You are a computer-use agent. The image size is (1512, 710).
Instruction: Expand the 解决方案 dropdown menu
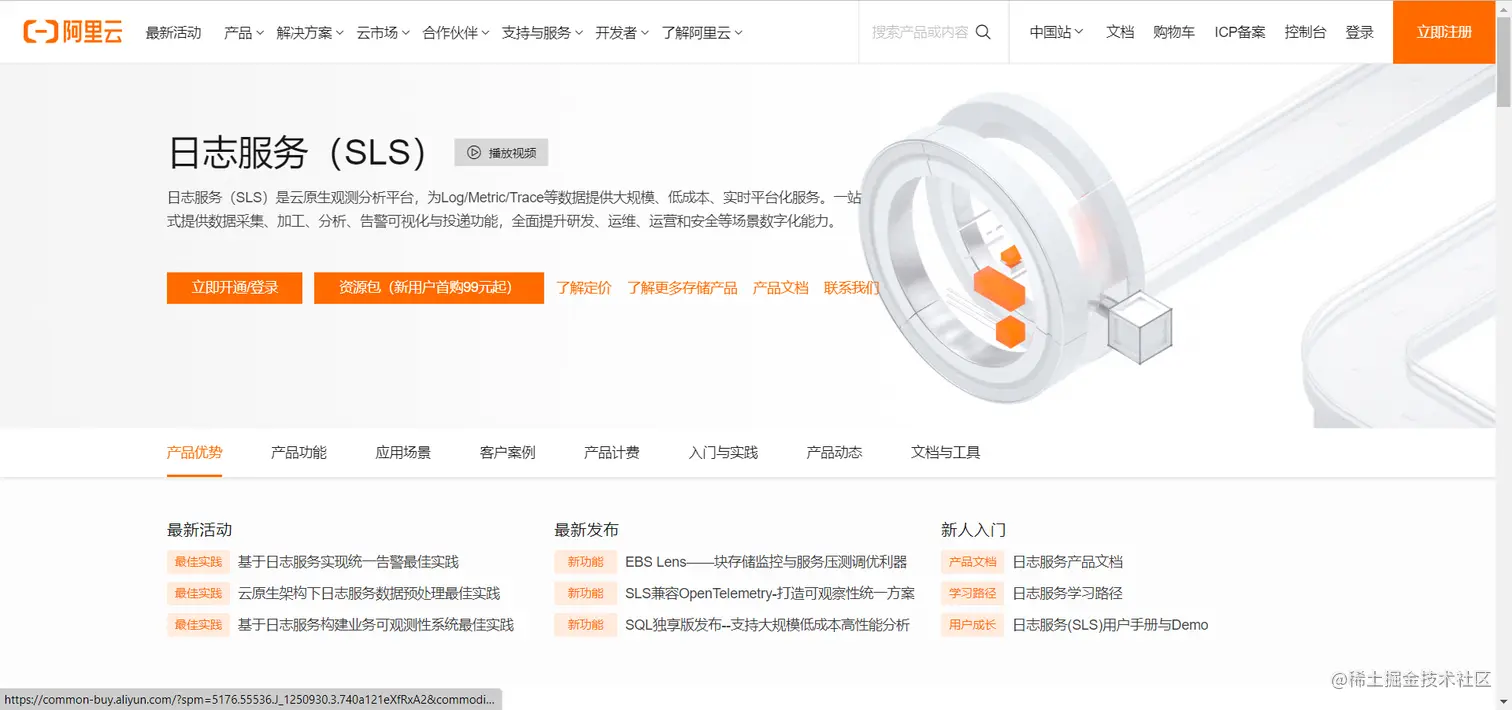310,33
